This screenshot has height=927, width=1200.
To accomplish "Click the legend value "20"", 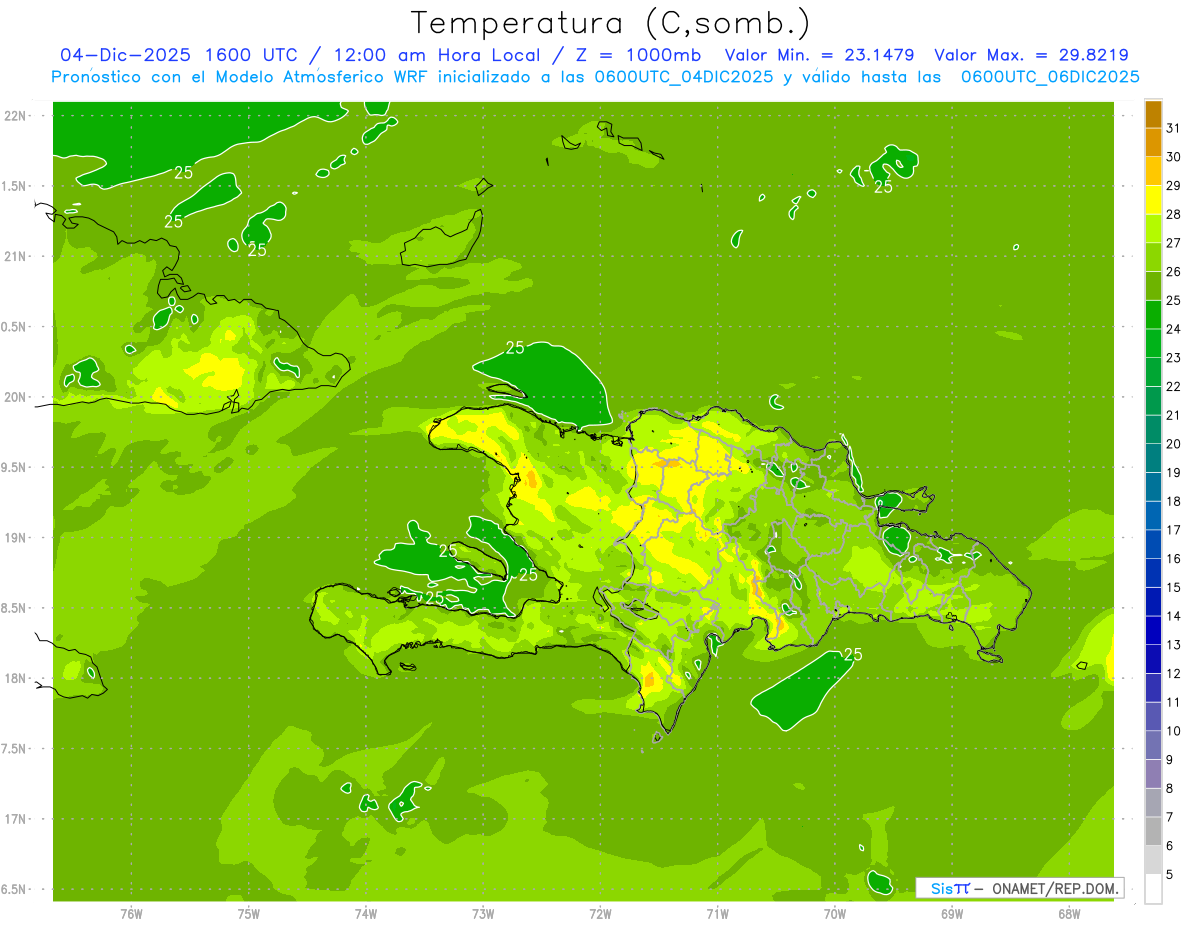I will pyautogui.click(x=1174, y=444).
